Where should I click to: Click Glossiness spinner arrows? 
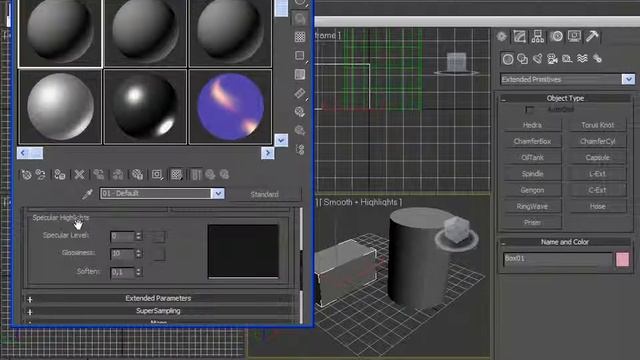click(x=139, y=253)
